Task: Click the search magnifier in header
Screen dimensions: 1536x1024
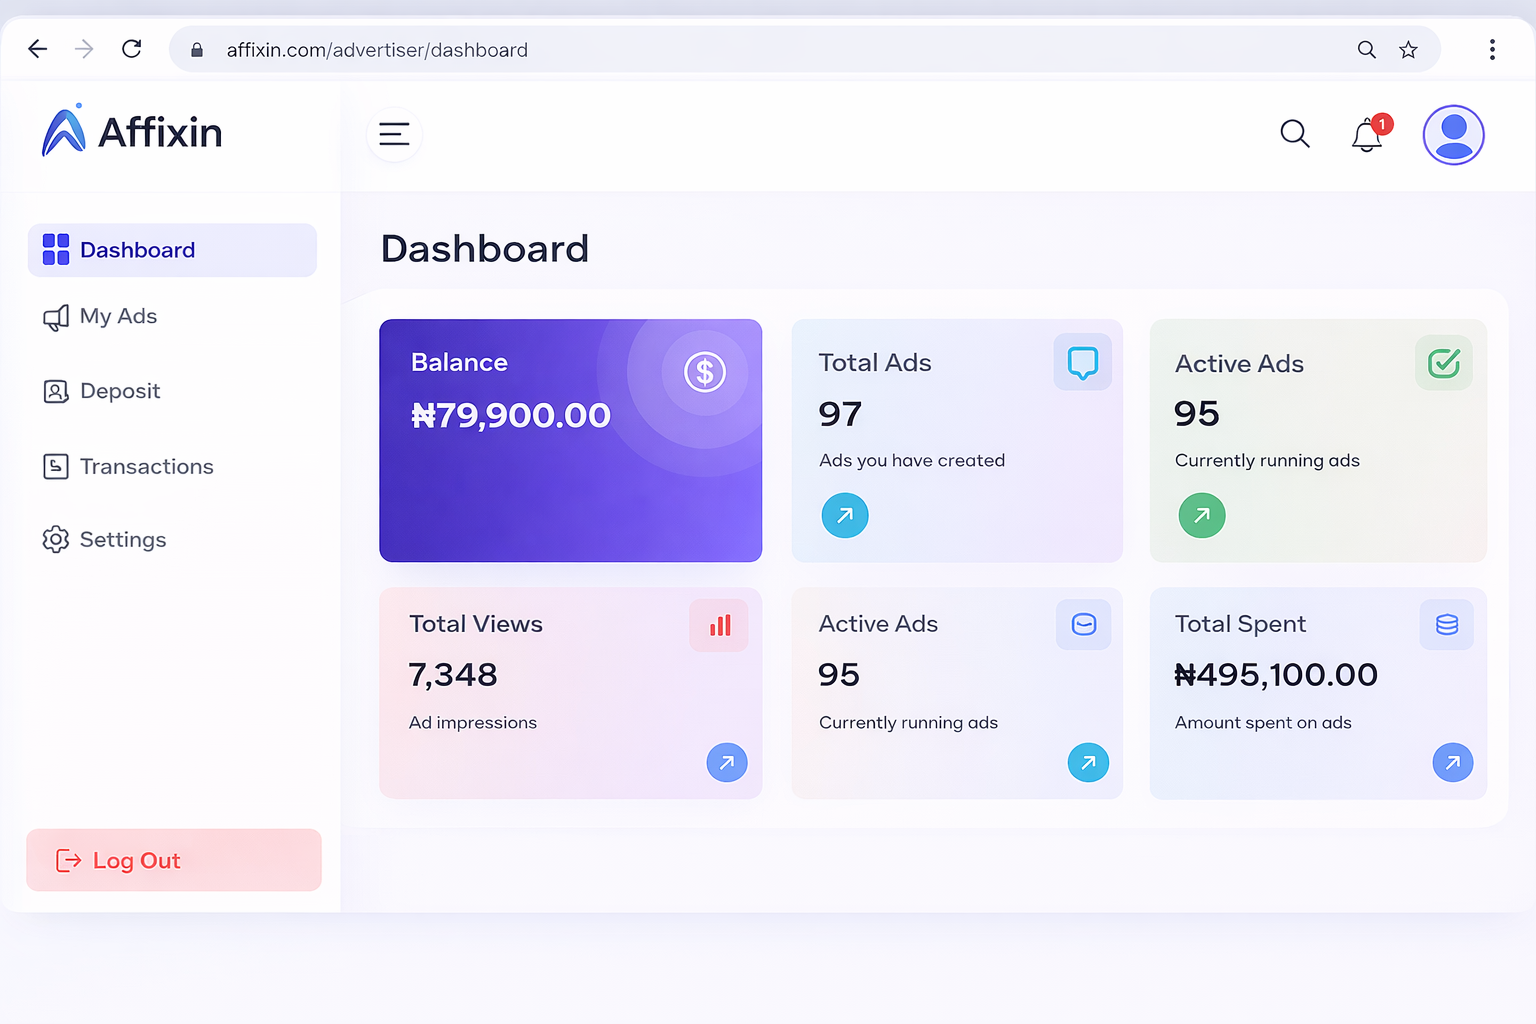Action: pyautogui.click(x=1295, y=134)
